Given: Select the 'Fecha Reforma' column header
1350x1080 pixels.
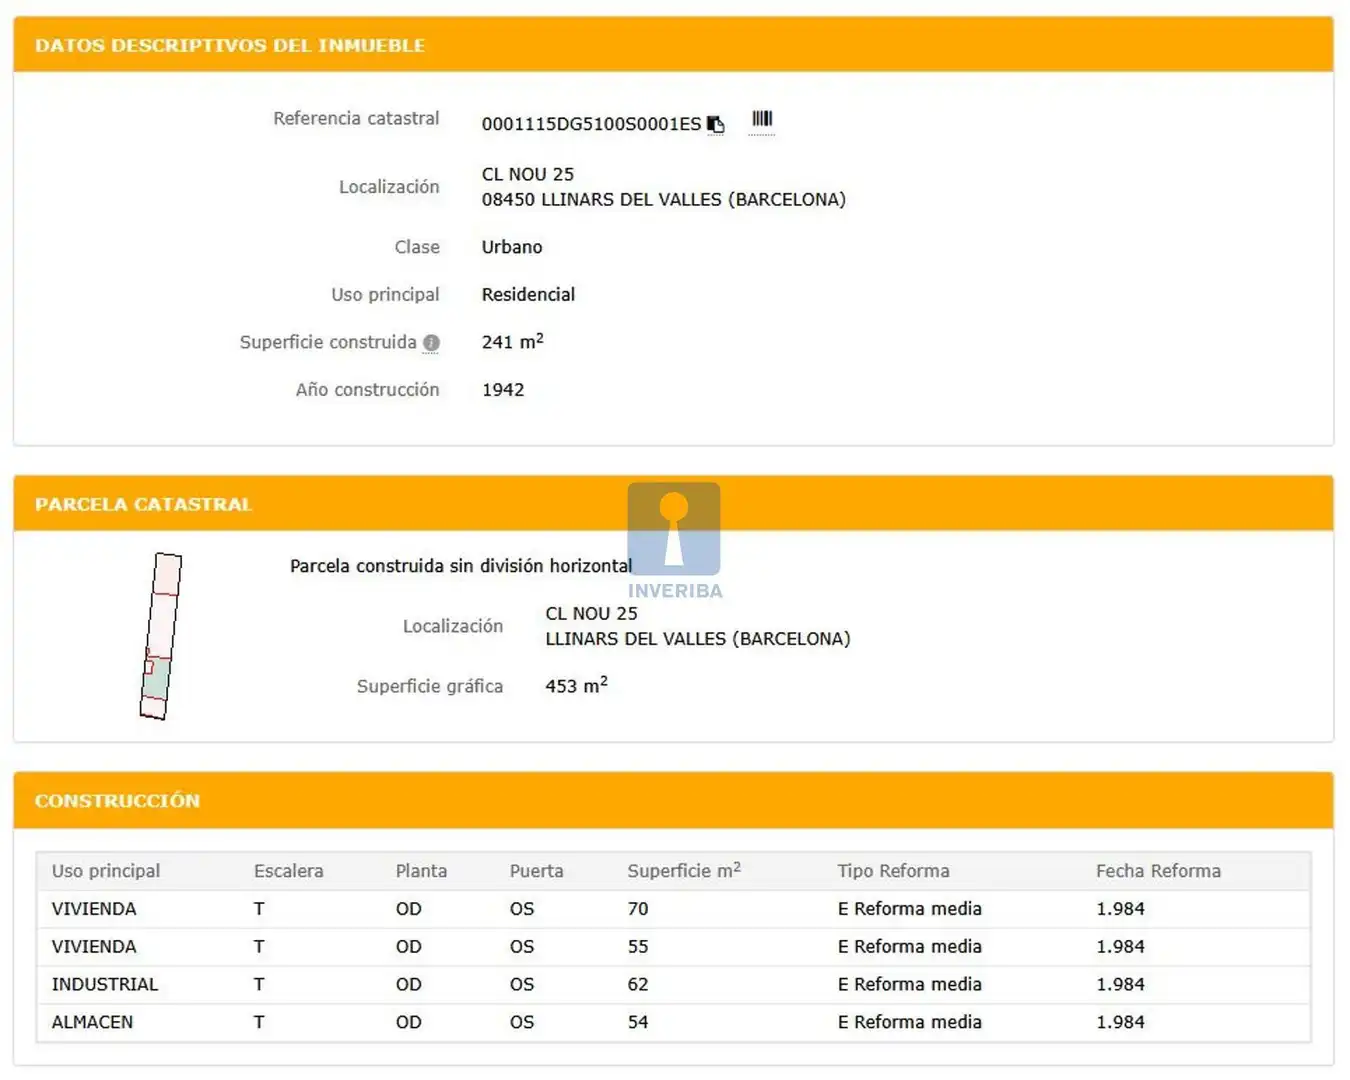Looking at the screenshot, I should point(1158,871).
